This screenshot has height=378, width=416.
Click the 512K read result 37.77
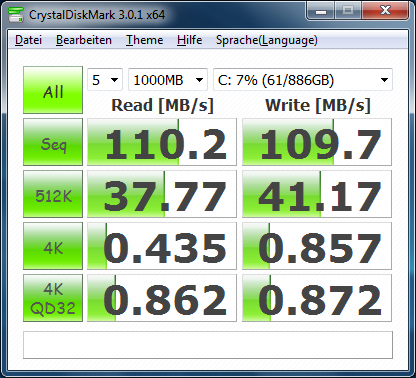(x=162, y=194)
